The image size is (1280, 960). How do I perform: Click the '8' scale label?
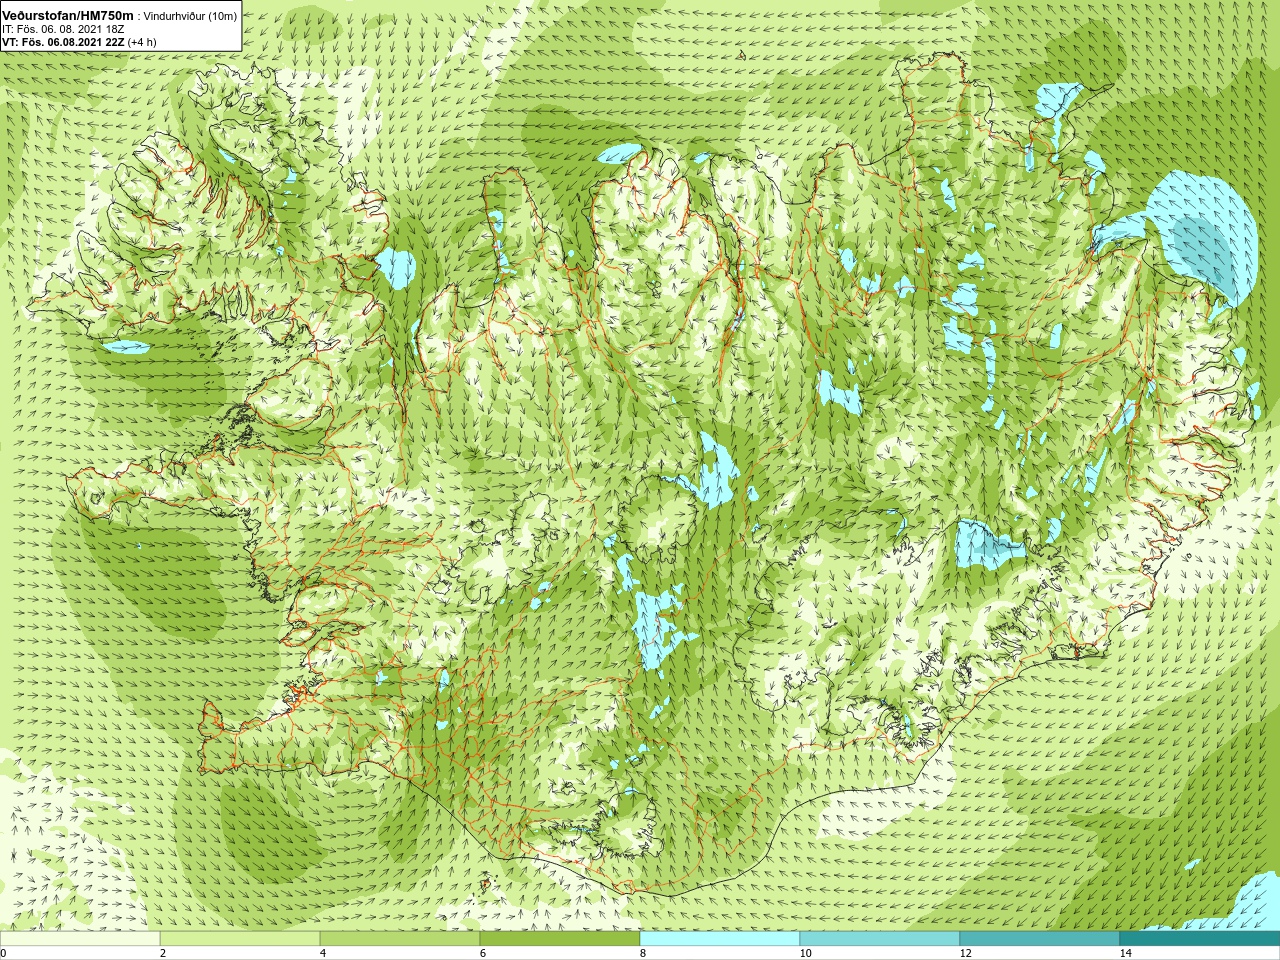point(643,953)
